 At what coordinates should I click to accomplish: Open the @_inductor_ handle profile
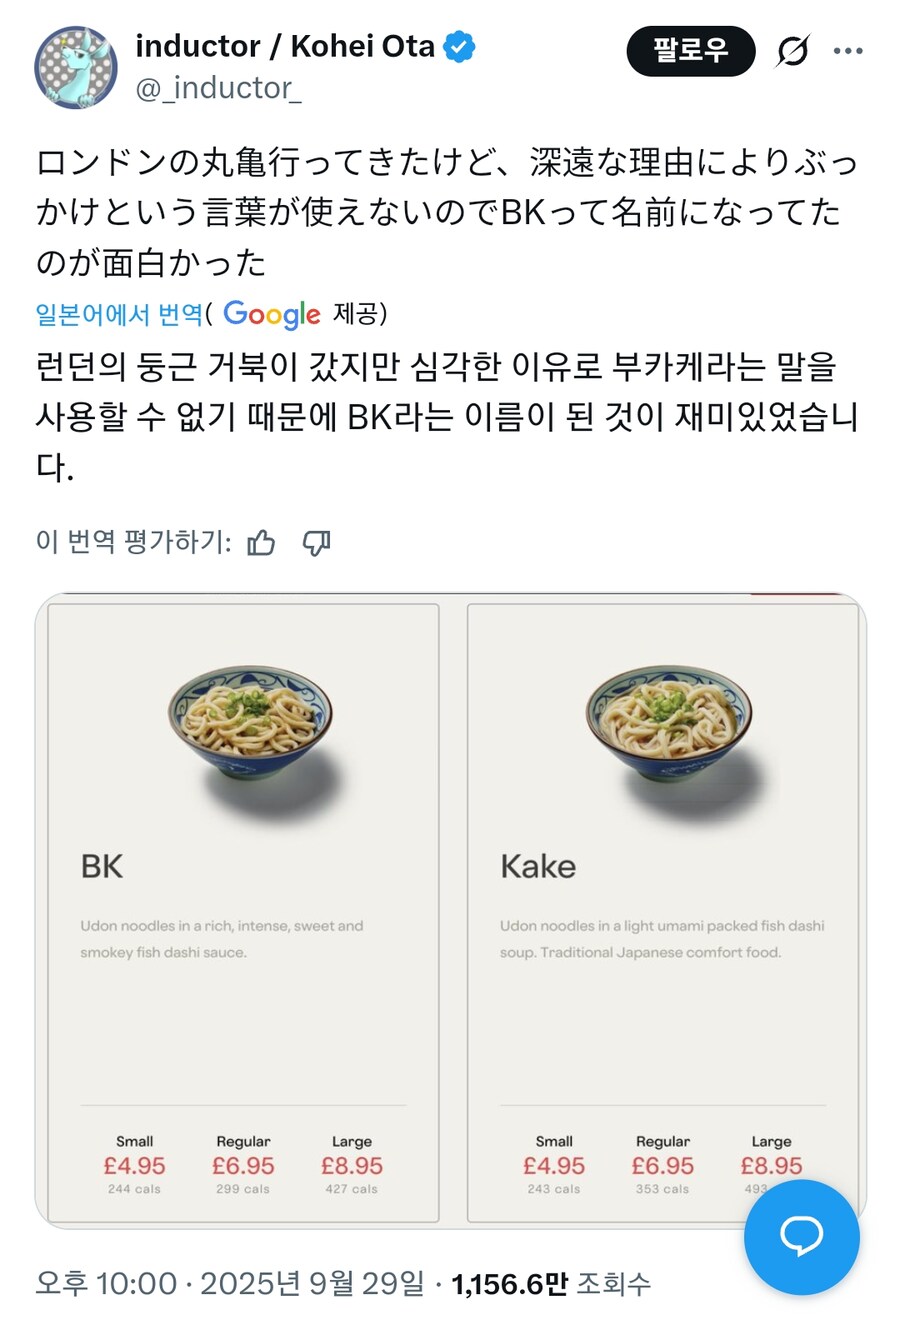pos(218,89)
